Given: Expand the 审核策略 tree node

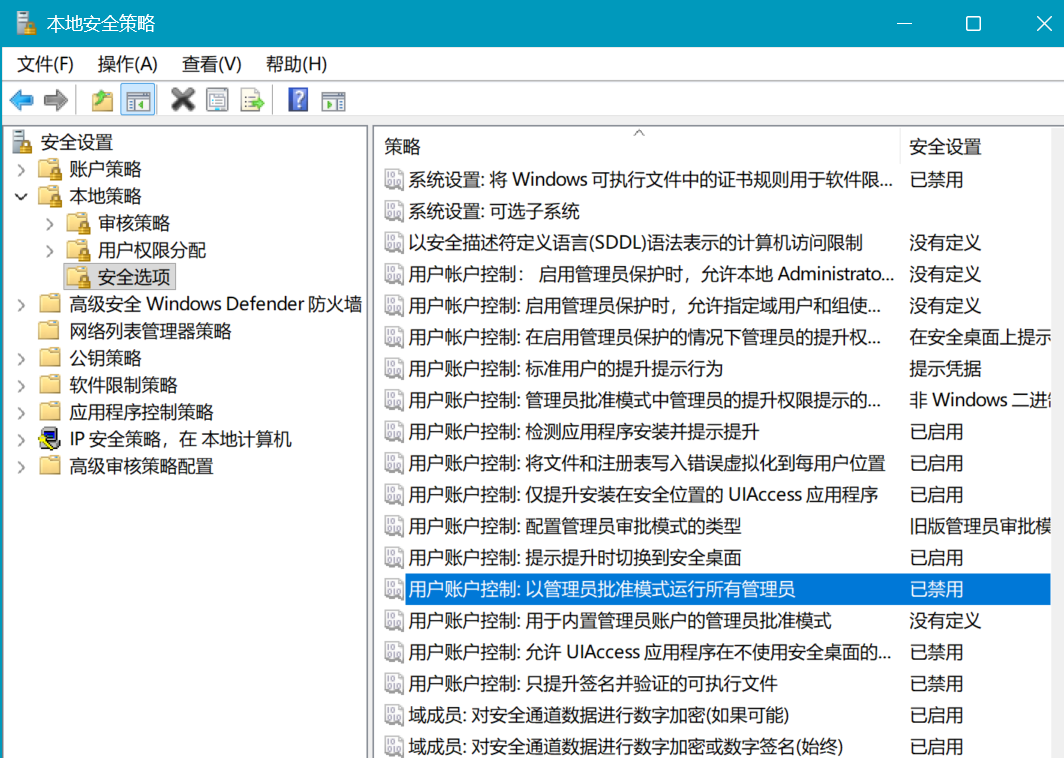Looking at the screenshot, I should 50,224.
